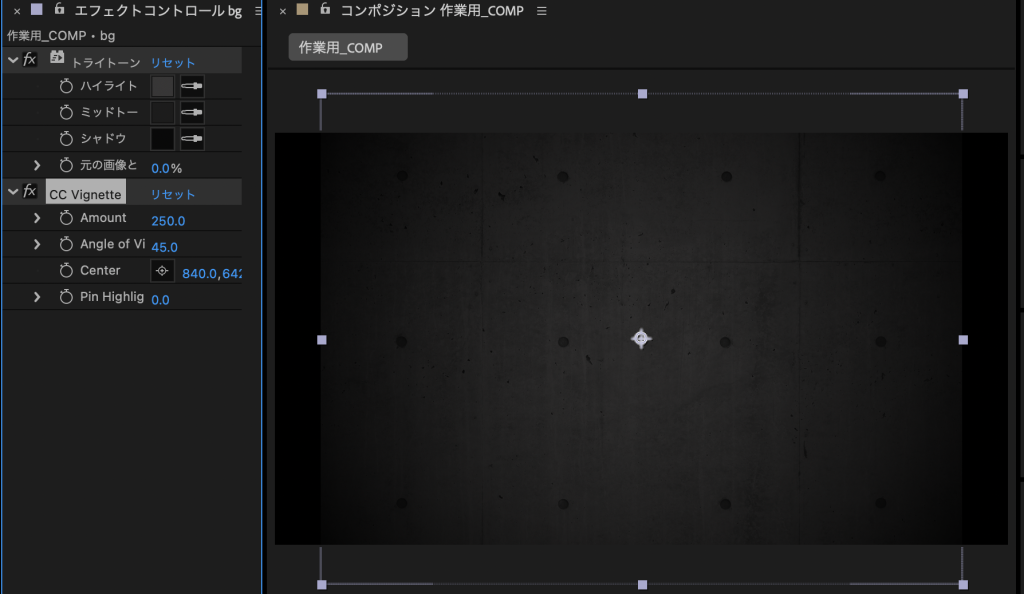This screenshot has height=594, width=1024.
Task: Reset the トライトーン effect
Action: pyautogui.click(x=173, y=63)
